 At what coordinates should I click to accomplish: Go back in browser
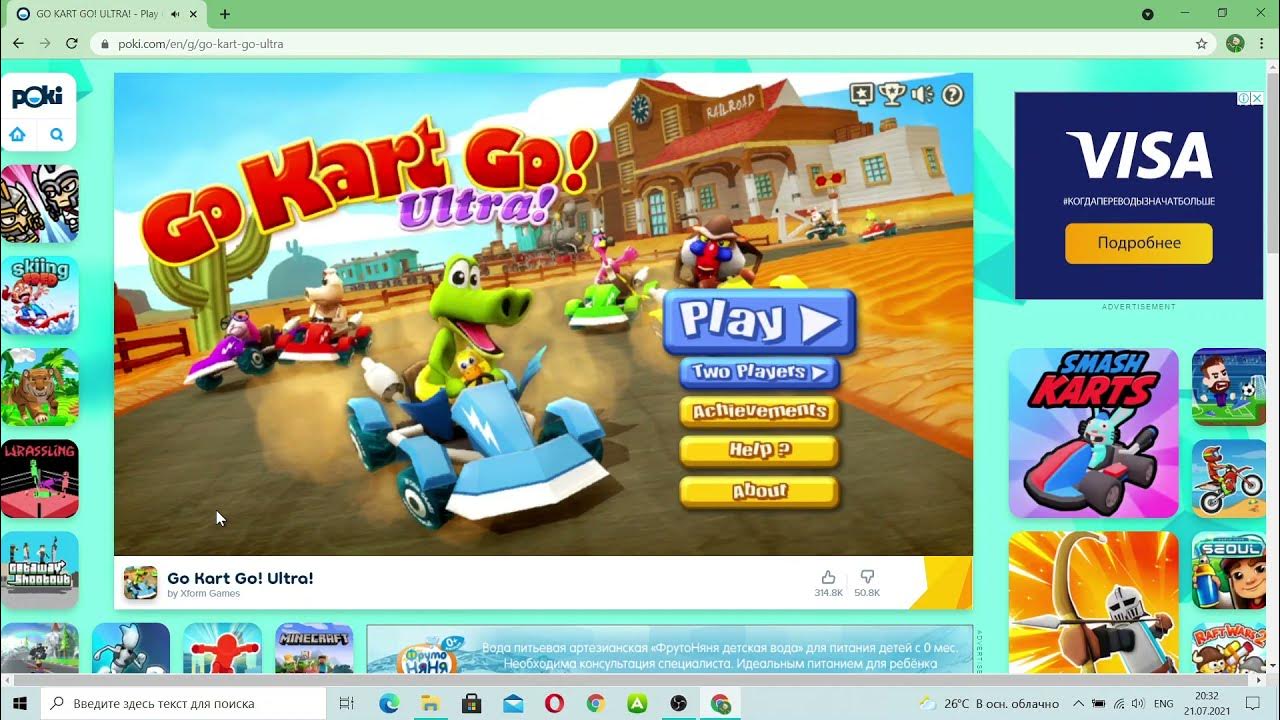(x=18, y=44)
